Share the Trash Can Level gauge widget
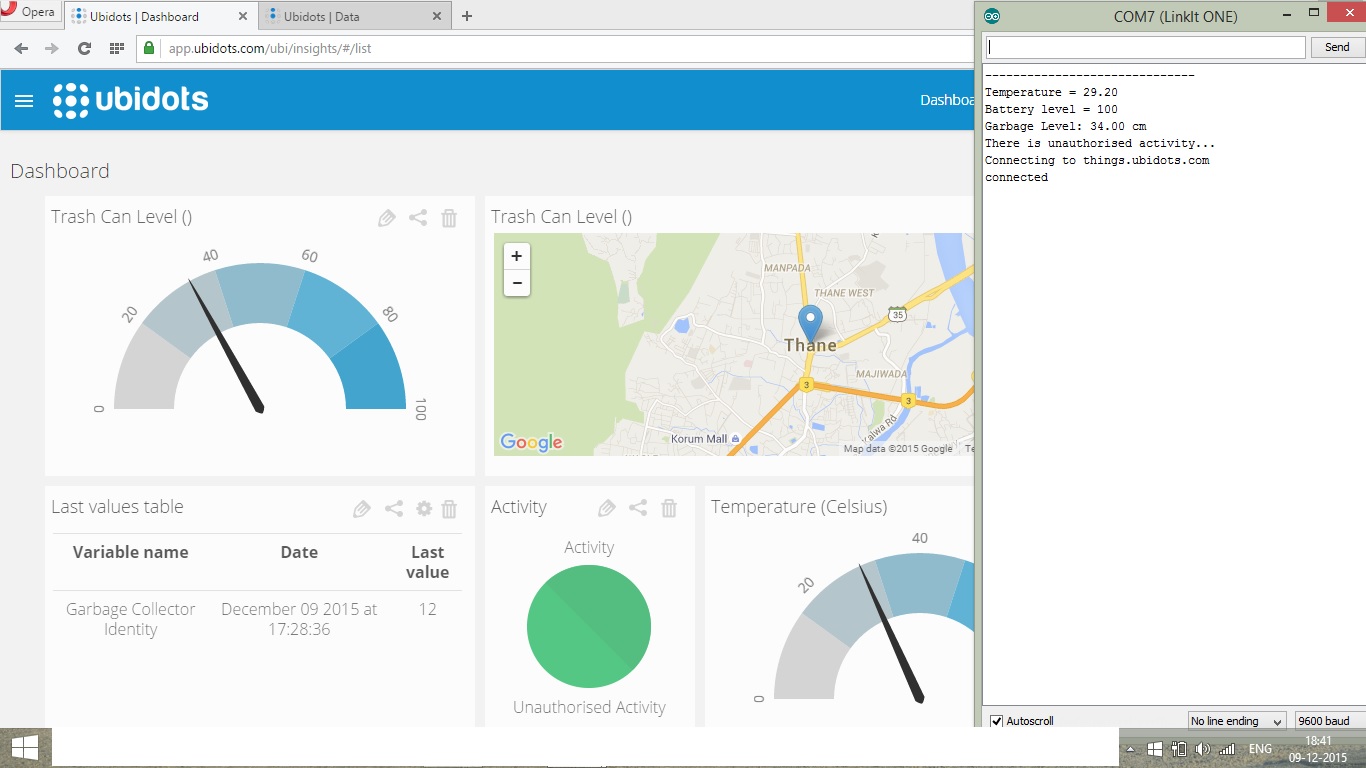Screen dimensions: 1366x768 418,218
